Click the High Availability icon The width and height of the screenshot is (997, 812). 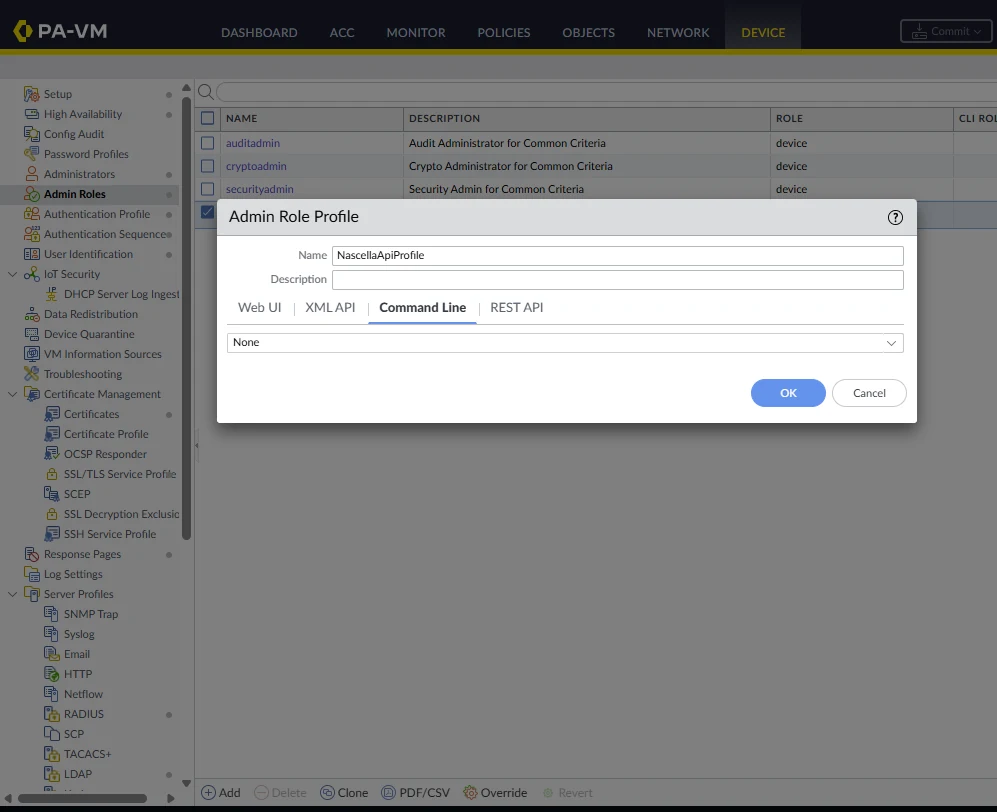pos(31,114)
